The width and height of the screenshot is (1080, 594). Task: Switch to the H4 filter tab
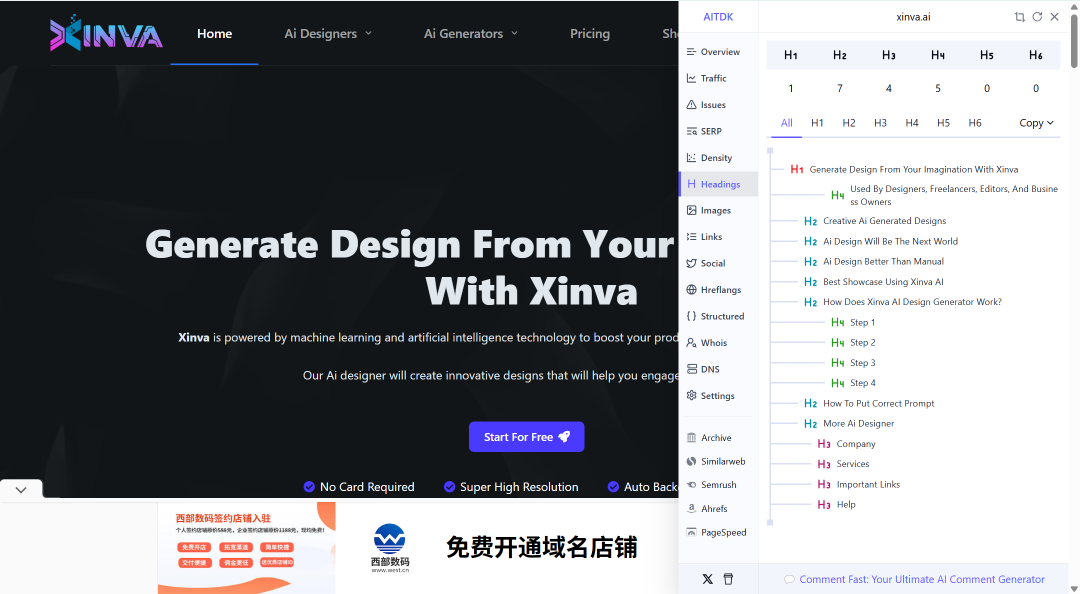coord(912,123)
